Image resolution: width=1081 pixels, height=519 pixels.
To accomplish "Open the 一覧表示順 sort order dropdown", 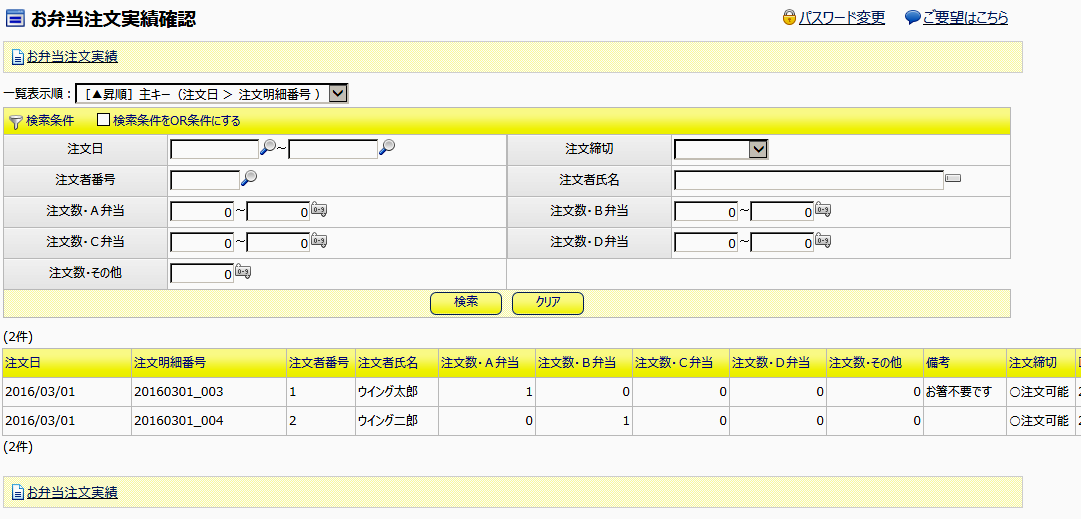I will pos(338,93).
